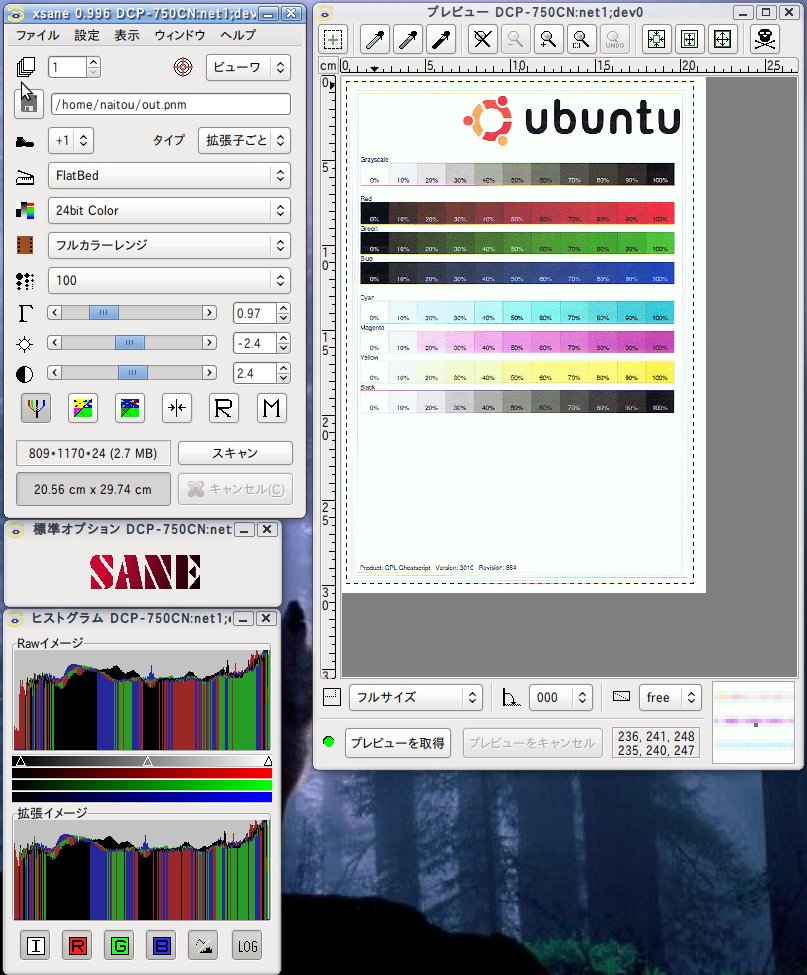The height and width of the screenshot is (975, 807).
Task: Pick white point with the white pipette
Action: click(375, 40)
